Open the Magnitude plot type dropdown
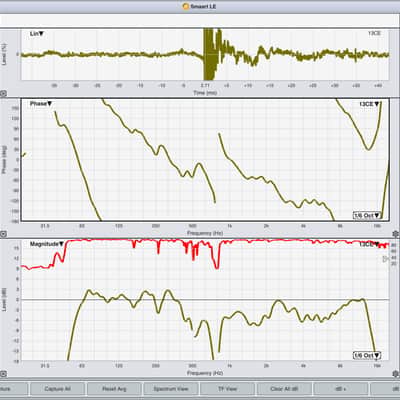 (x=47, y=244)
